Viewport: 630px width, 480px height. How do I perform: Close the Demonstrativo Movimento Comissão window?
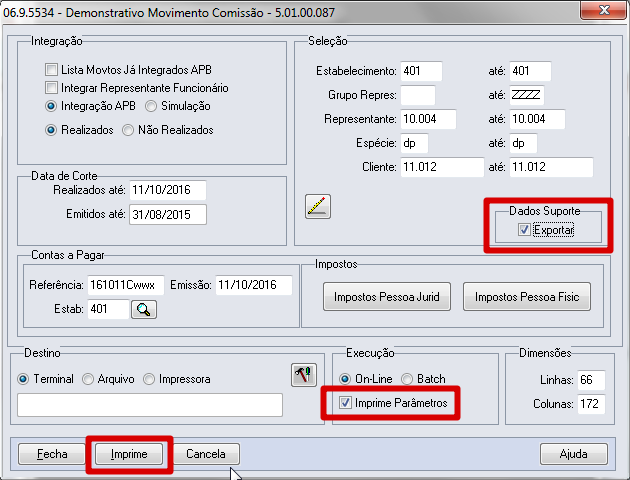pyautogui.click(x=603, y=10)
